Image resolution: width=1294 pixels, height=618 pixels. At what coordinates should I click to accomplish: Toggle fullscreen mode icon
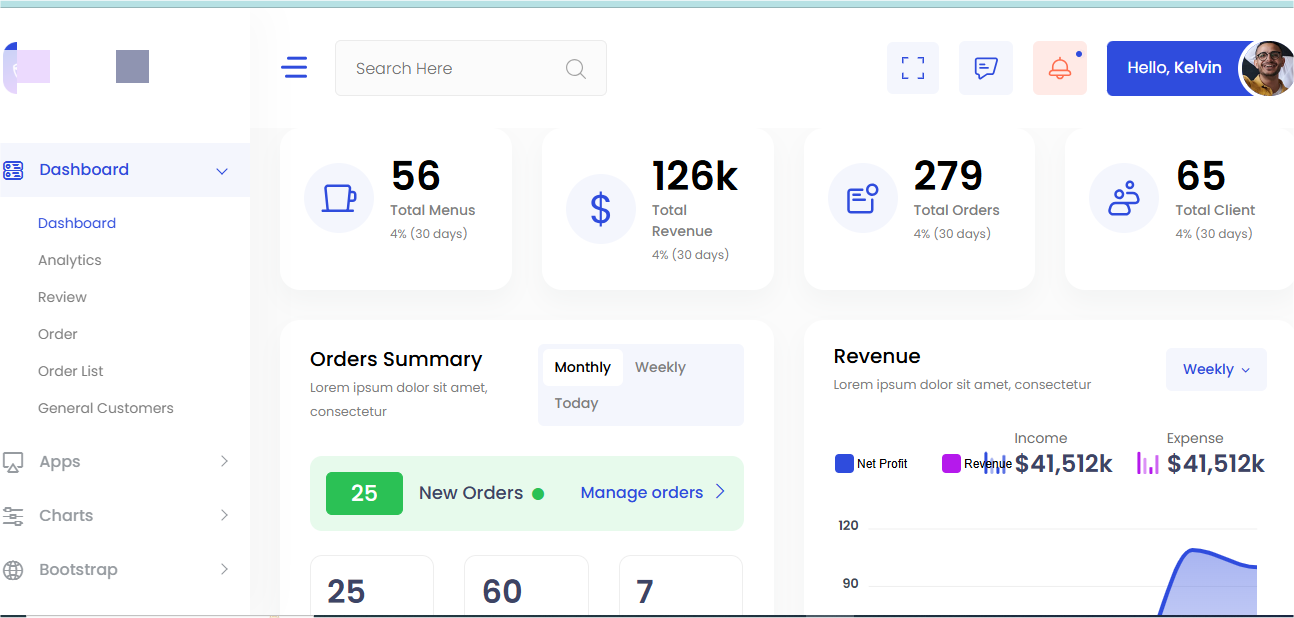click(x=913, y=68)
